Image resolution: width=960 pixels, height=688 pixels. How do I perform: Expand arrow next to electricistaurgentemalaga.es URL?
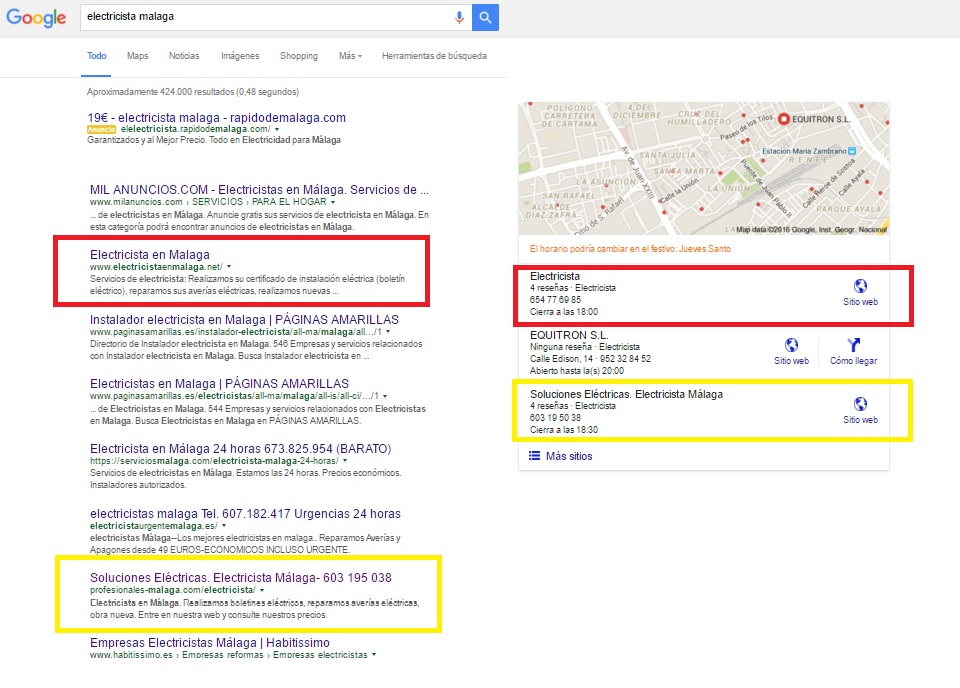tap(224, 526)
